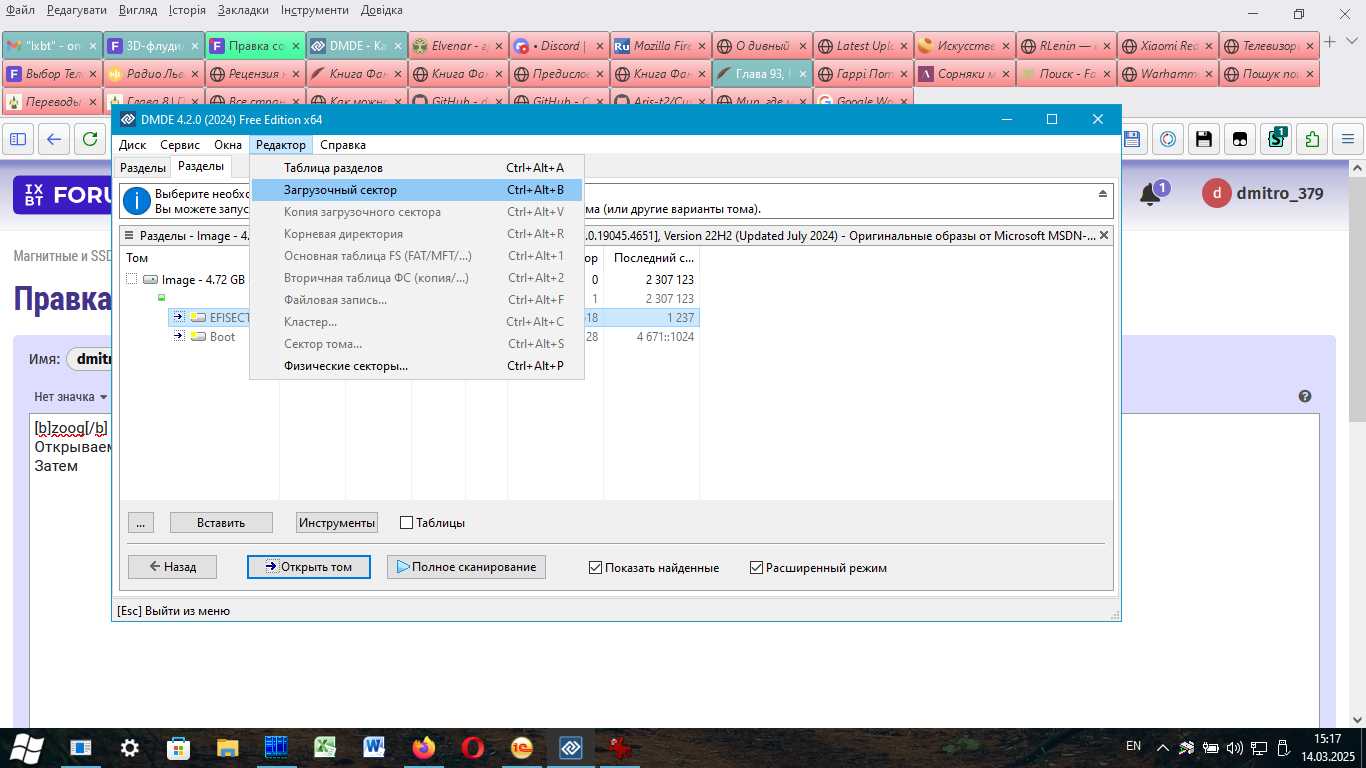
Task: Click the notification bell icon
Action: tap(1150, 195)
